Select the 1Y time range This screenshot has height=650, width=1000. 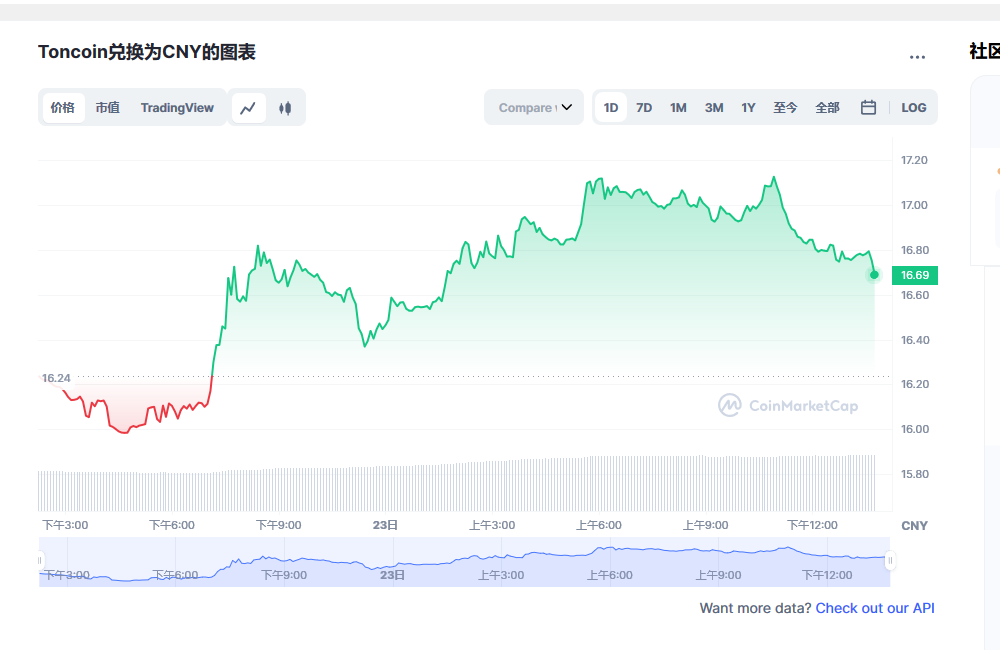(x=748, y=108)
